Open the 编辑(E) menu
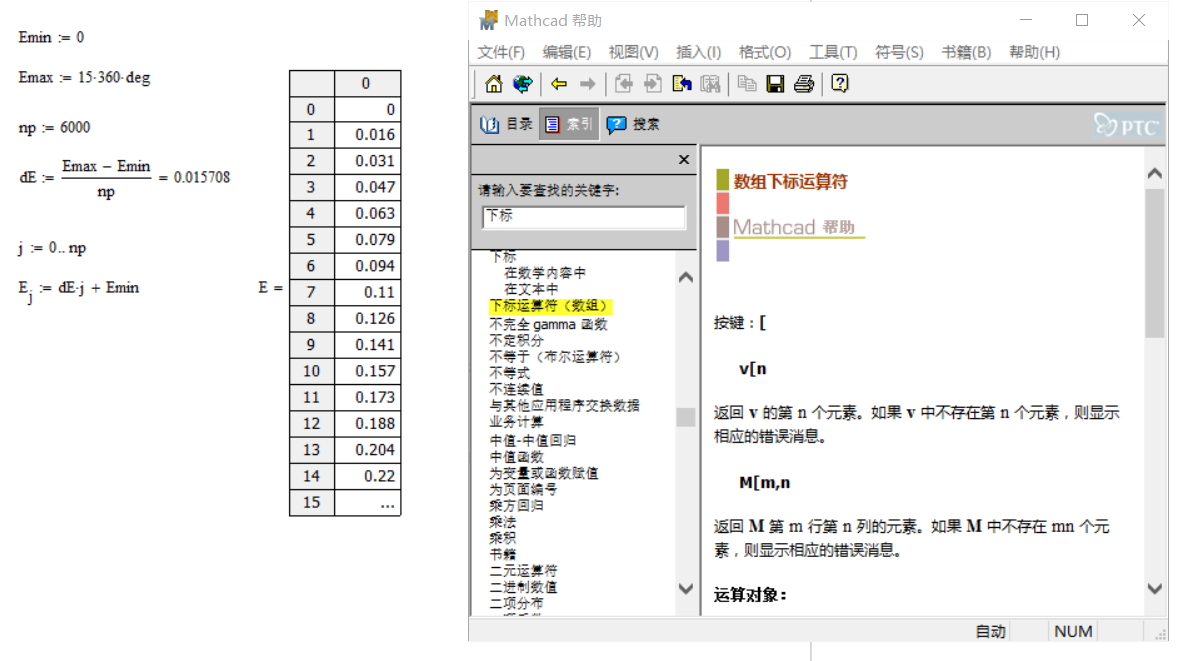 pyautogui.click(x=567, y=52)
